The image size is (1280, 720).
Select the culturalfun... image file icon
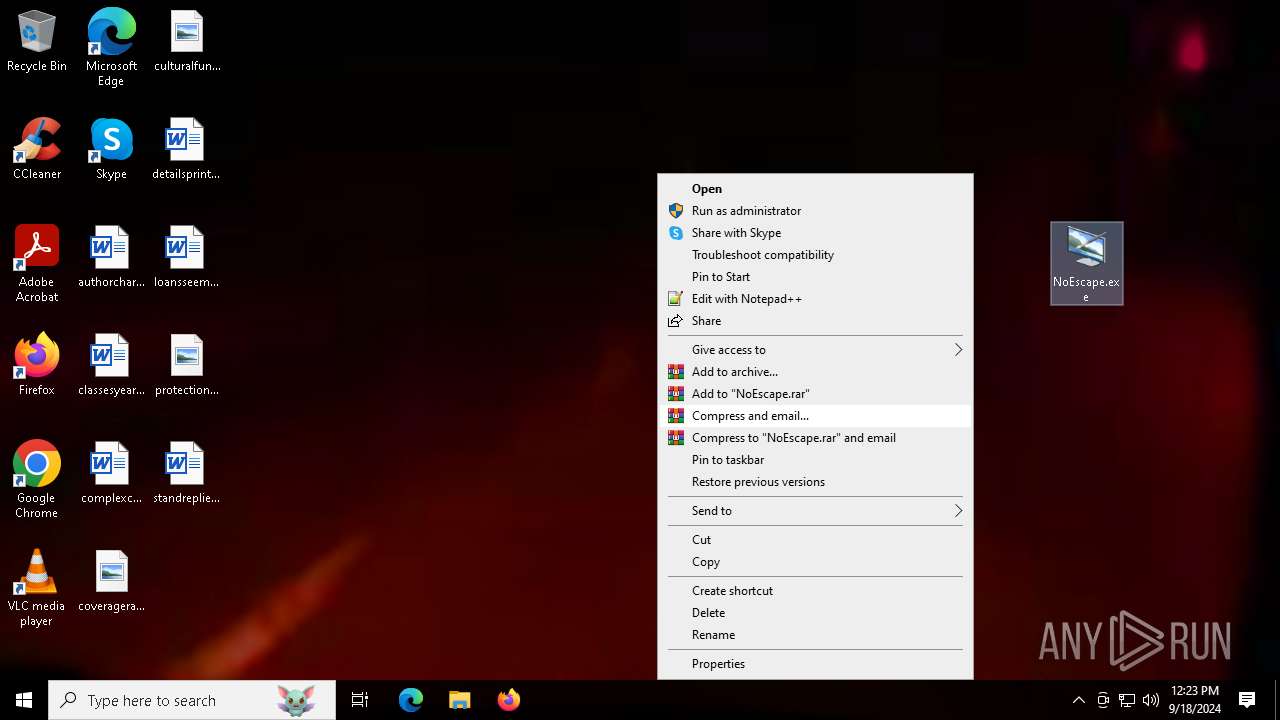pyautogui.click(x=187, y=42)
